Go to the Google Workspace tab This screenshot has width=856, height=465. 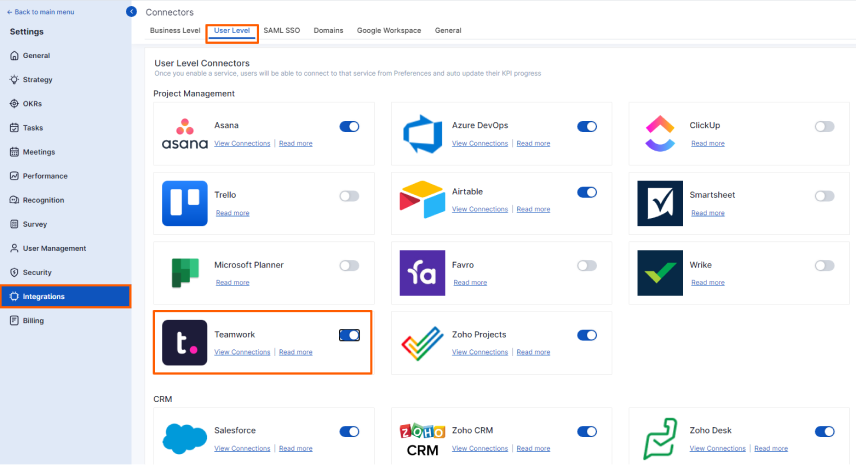click(x=389, y=31)
